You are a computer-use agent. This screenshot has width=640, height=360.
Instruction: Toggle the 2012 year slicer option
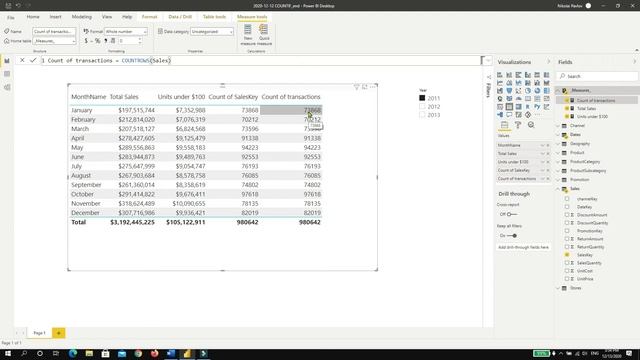coord(422,107)
